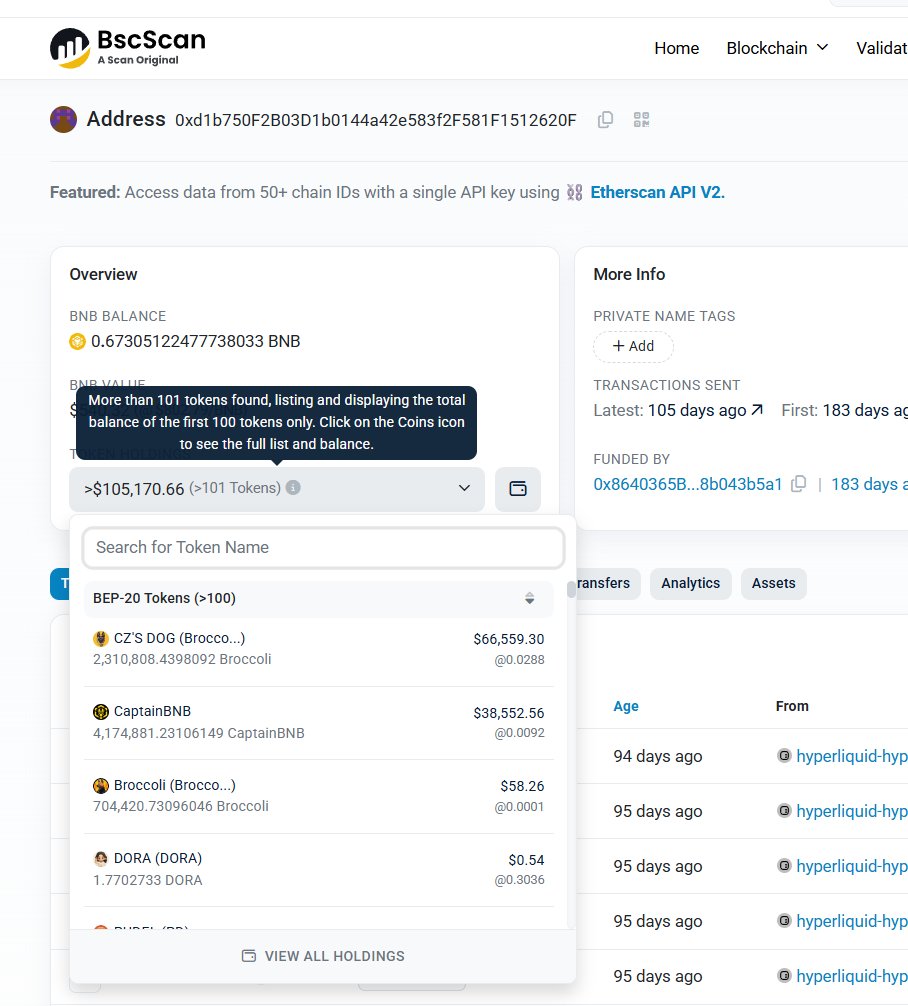Switch to the Analytics tab

(690, 583)
